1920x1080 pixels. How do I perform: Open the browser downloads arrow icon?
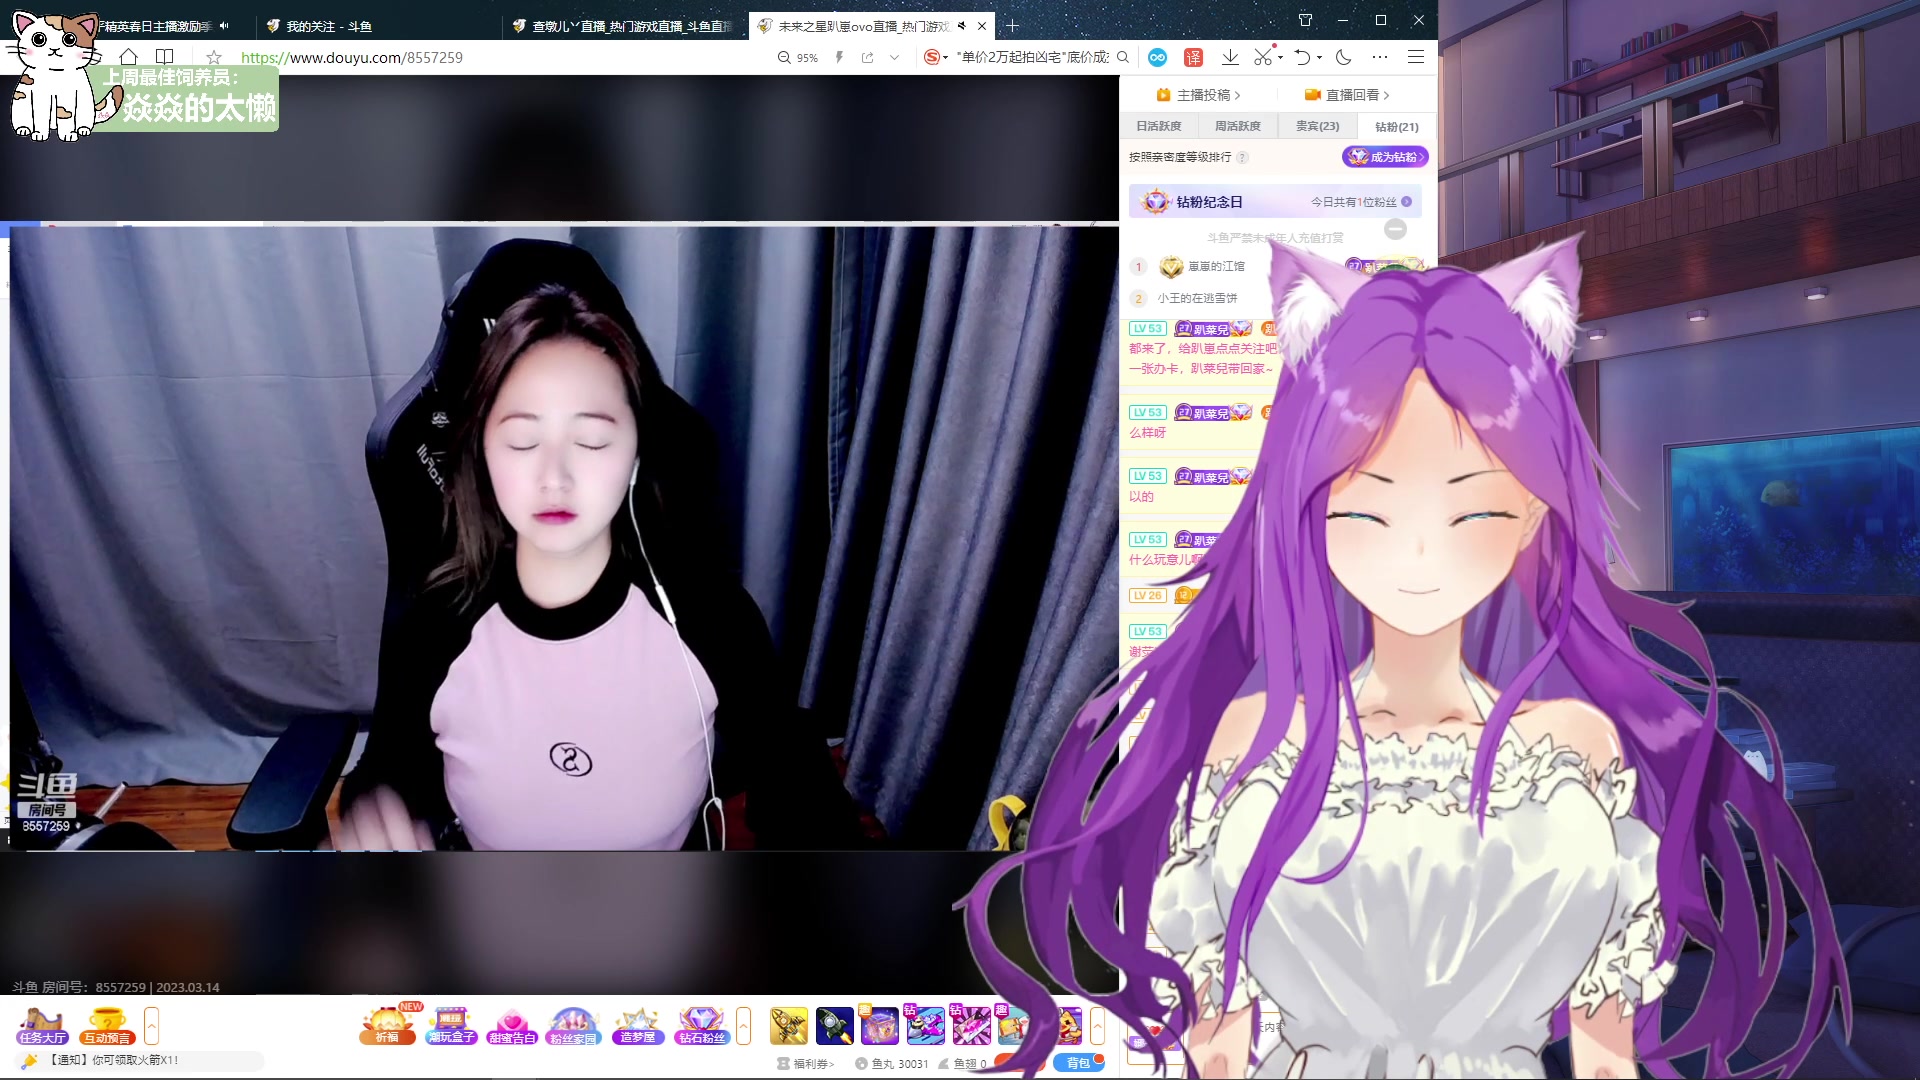[1230, 57]
